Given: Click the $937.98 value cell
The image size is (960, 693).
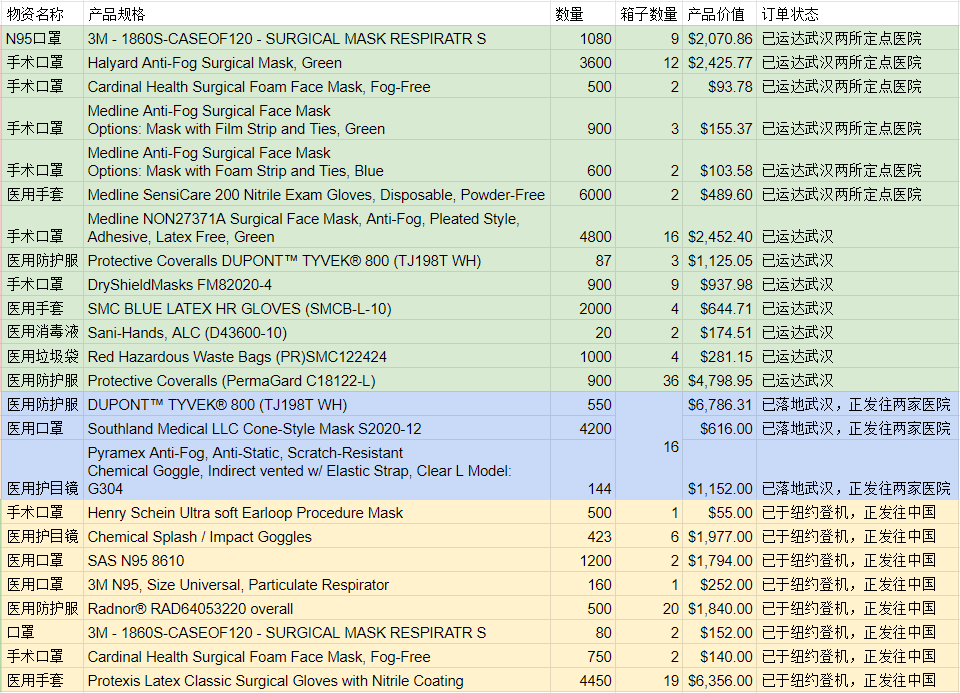Looking at the screenshot, I should (719, 284).
